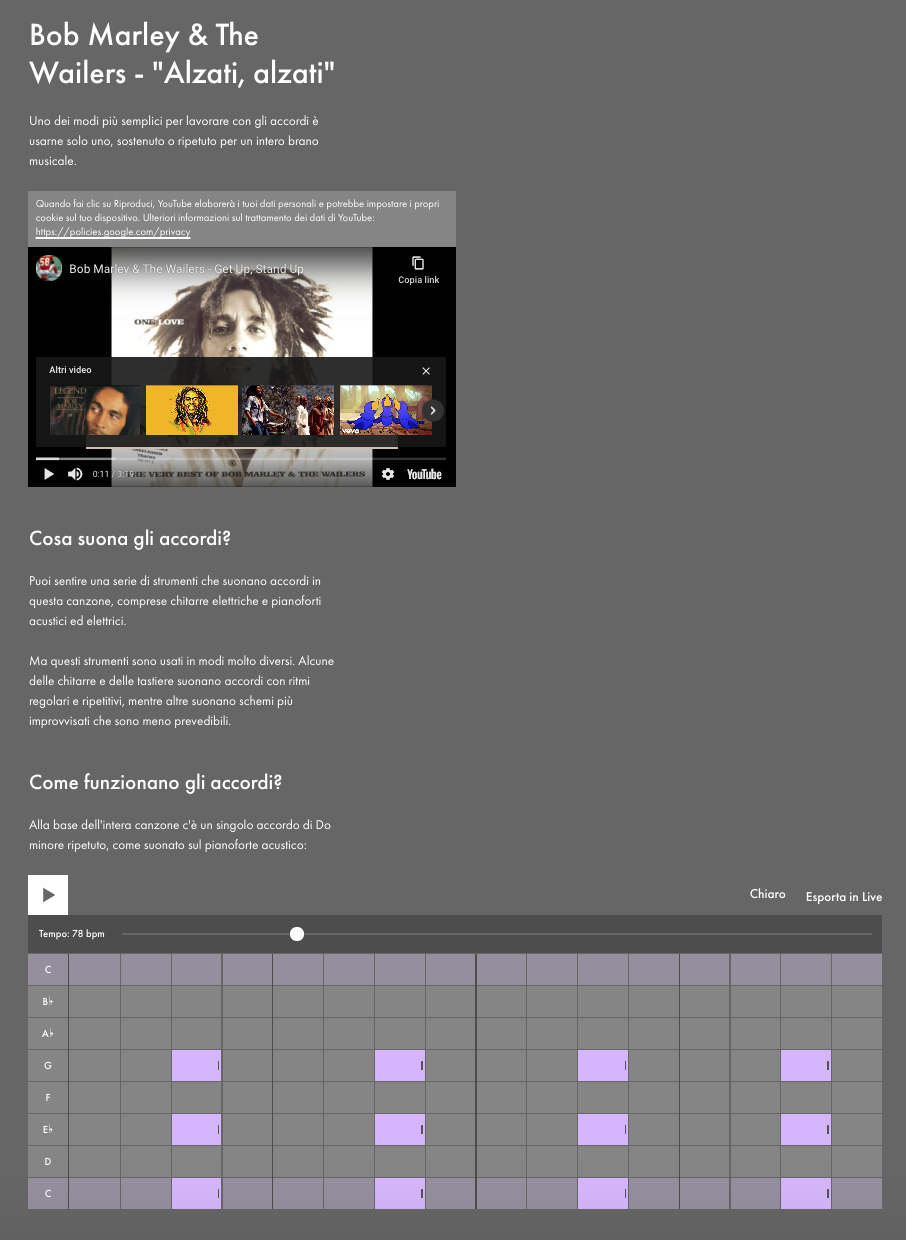The image size is (906, 1240).
Task: Open the policies.google.com/privacy link
Action: click(x=113, y=231)
